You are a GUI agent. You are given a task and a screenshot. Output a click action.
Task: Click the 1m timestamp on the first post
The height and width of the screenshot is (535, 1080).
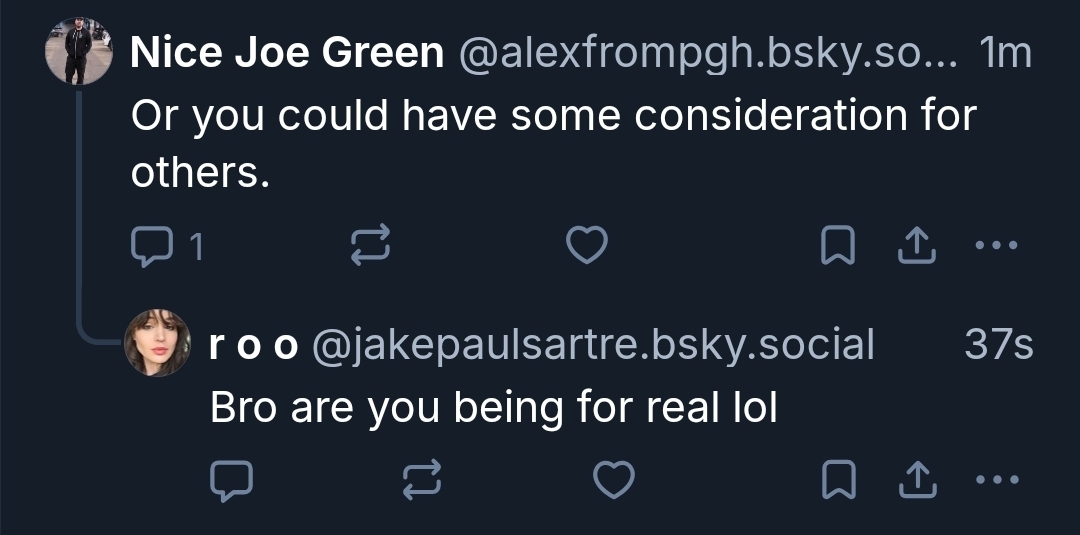(x=1006, y=54)
